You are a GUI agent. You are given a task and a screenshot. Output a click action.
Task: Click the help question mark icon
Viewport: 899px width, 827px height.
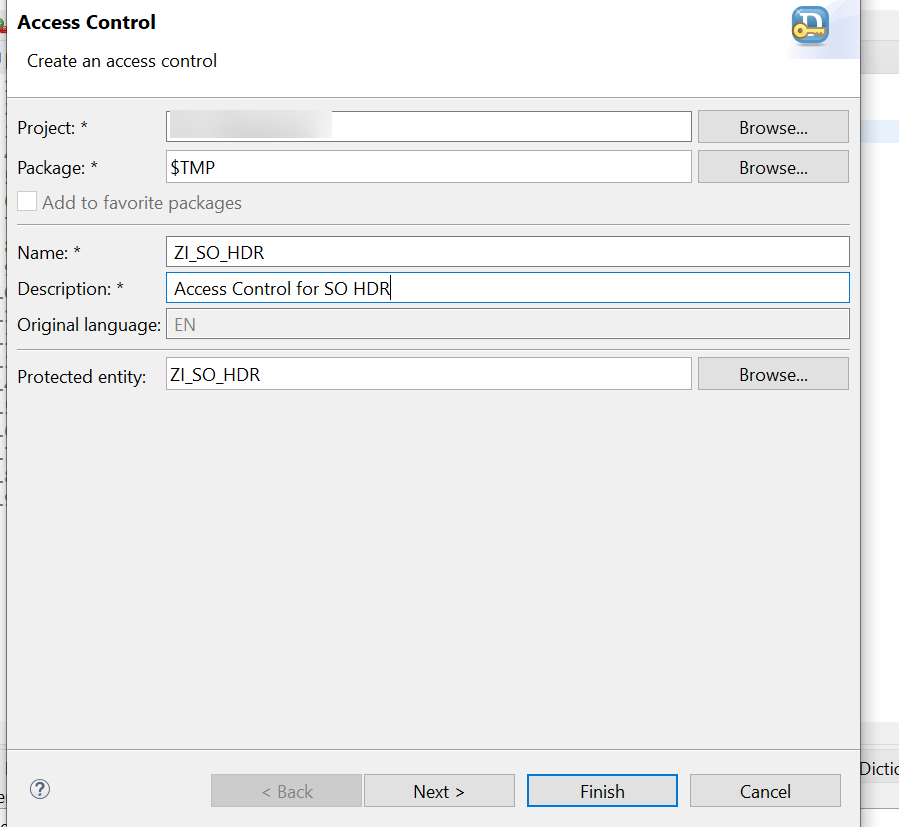click(x=40, y=789)
